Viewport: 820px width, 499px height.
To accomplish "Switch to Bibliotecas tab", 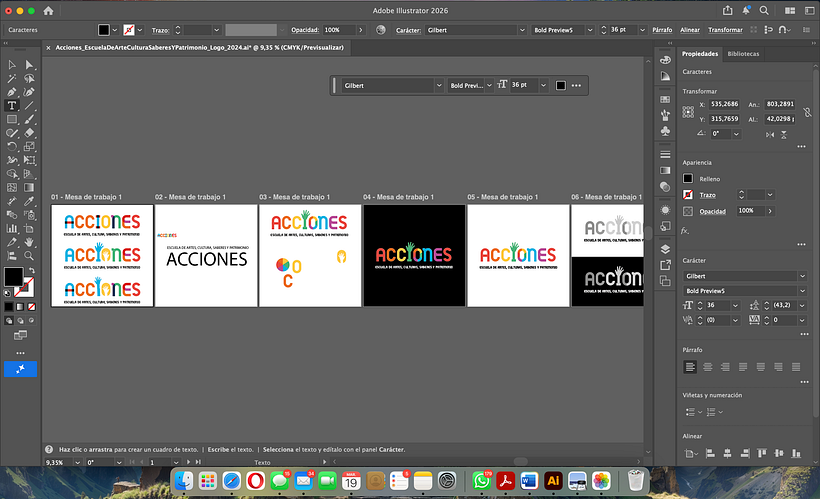I will pos(743,54).
